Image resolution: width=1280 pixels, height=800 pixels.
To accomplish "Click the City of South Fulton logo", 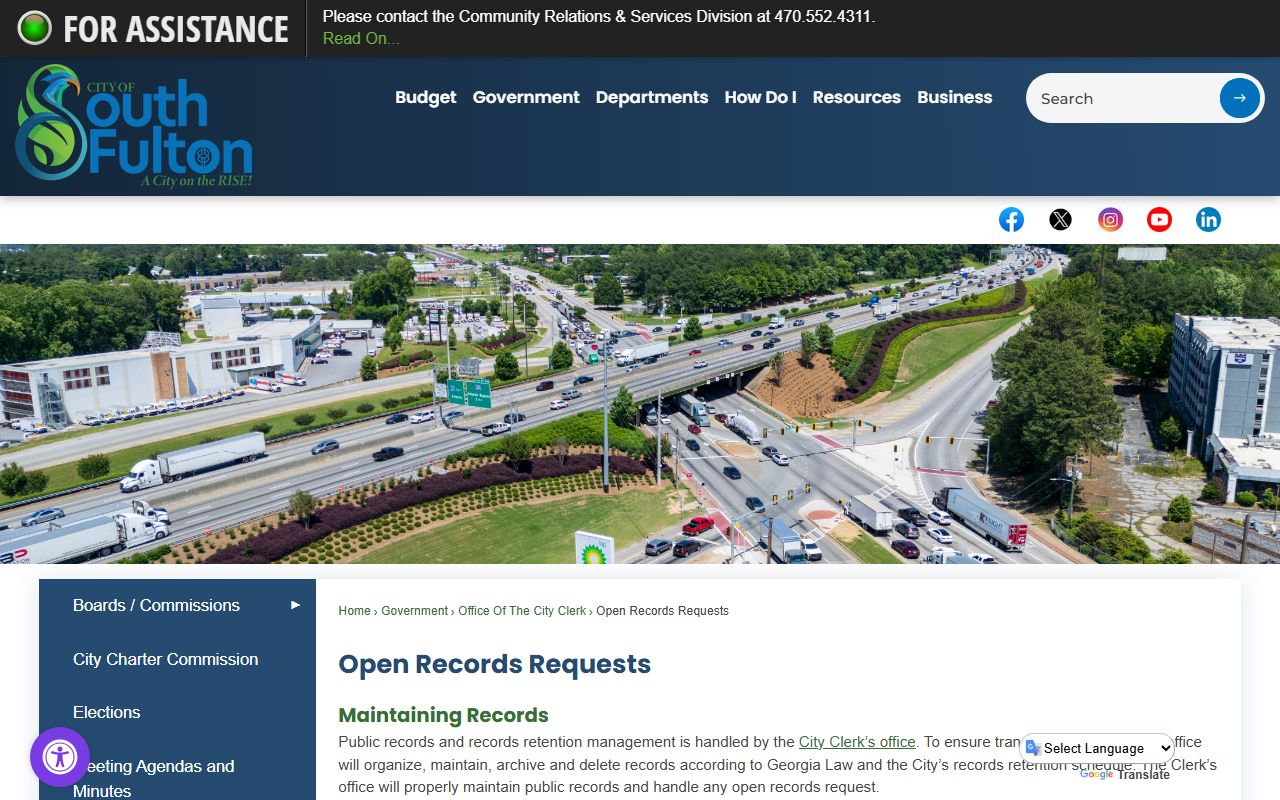I will coord(134,125).
